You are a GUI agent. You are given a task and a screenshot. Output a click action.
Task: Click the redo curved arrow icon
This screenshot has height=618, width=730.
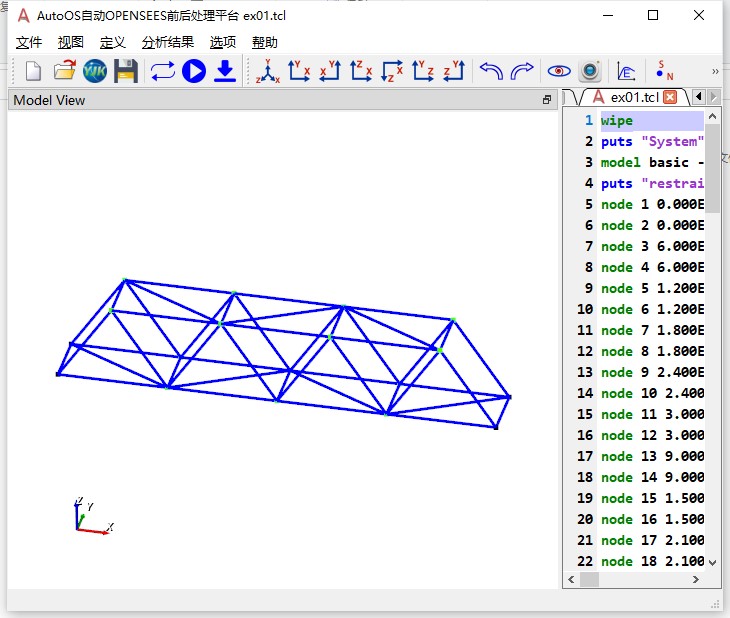[522, 71]
